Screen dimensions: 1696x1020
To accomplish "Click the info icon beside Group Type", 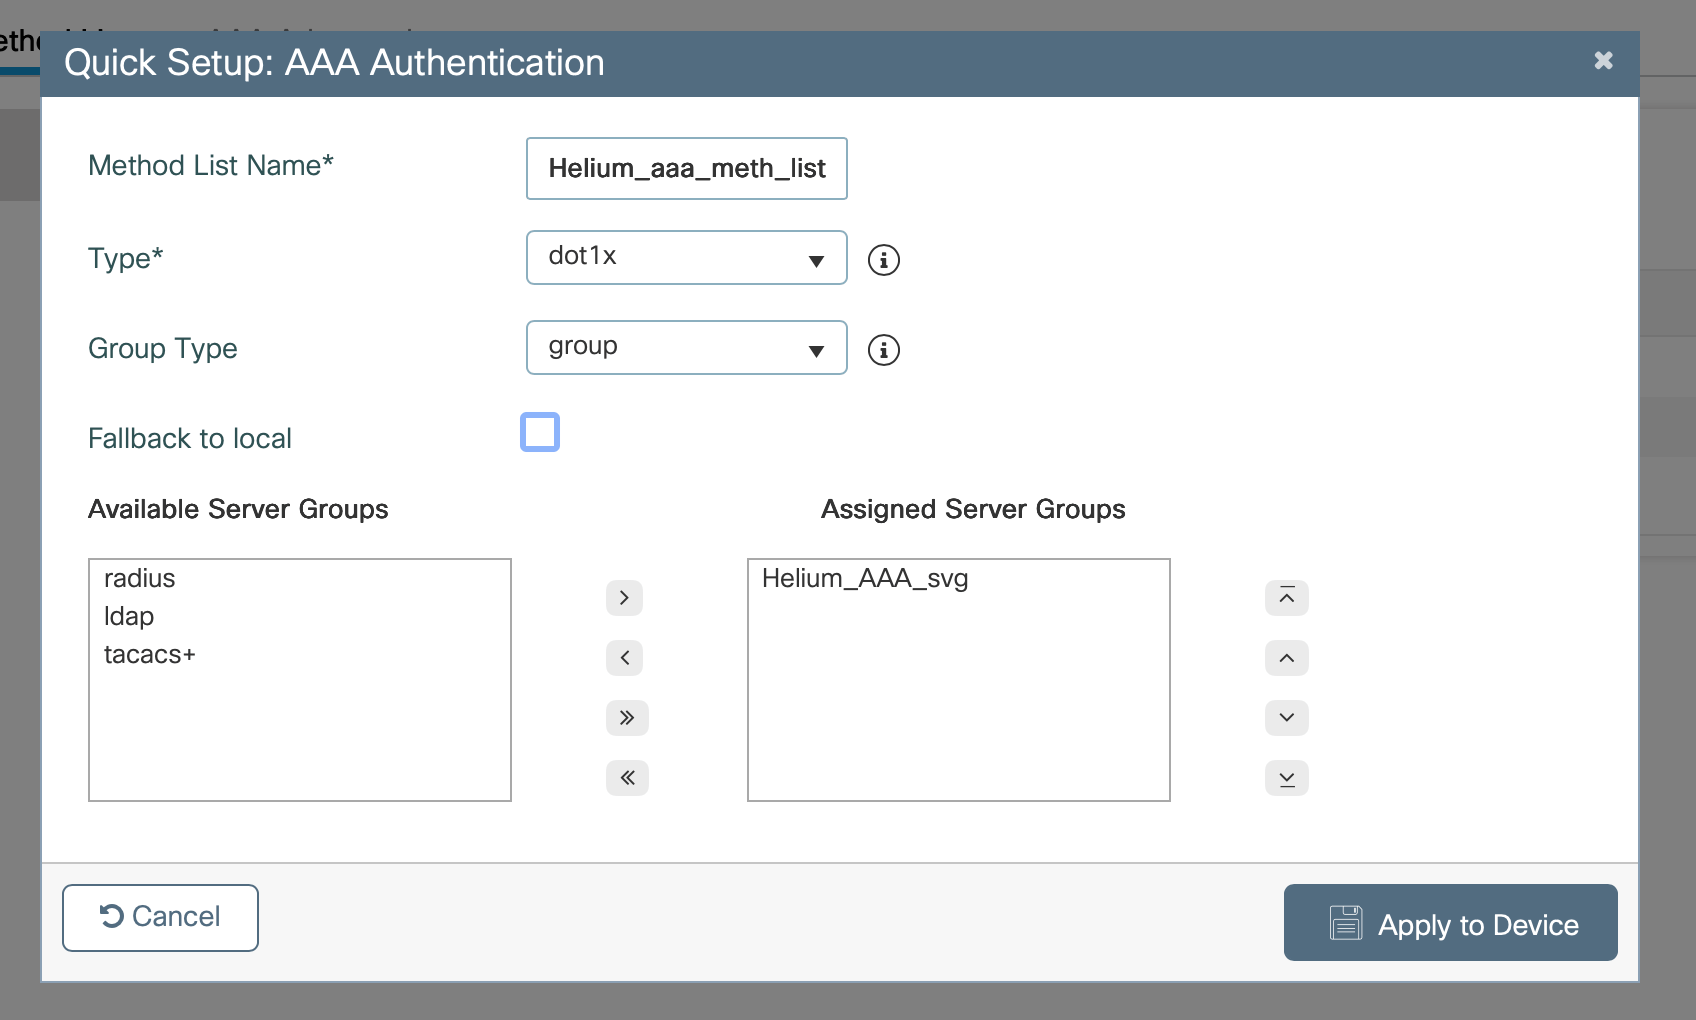I will [x=883, y=350].
